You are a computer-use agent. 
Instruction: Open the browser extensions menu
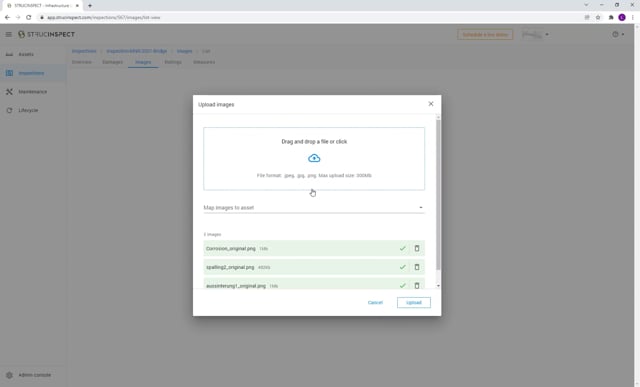tap(611, 17)
